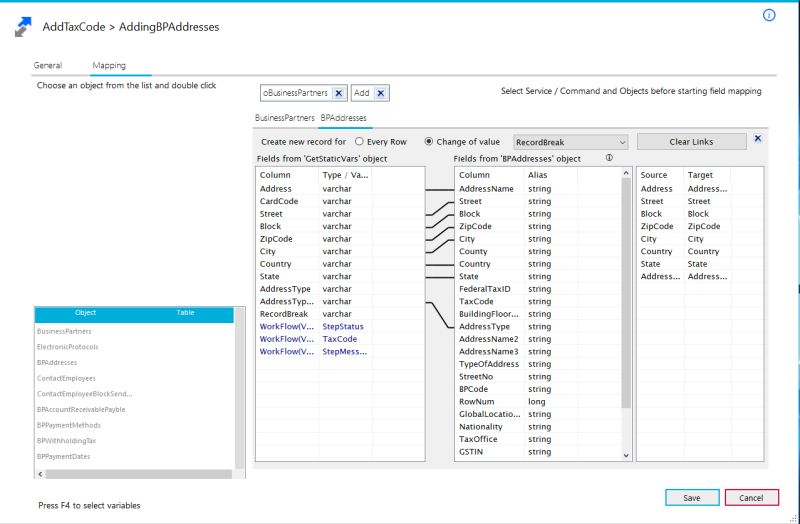Click the Object list horizontal scrollbar thumb
Screen dimensions: 800x524
tap(139, 474)
